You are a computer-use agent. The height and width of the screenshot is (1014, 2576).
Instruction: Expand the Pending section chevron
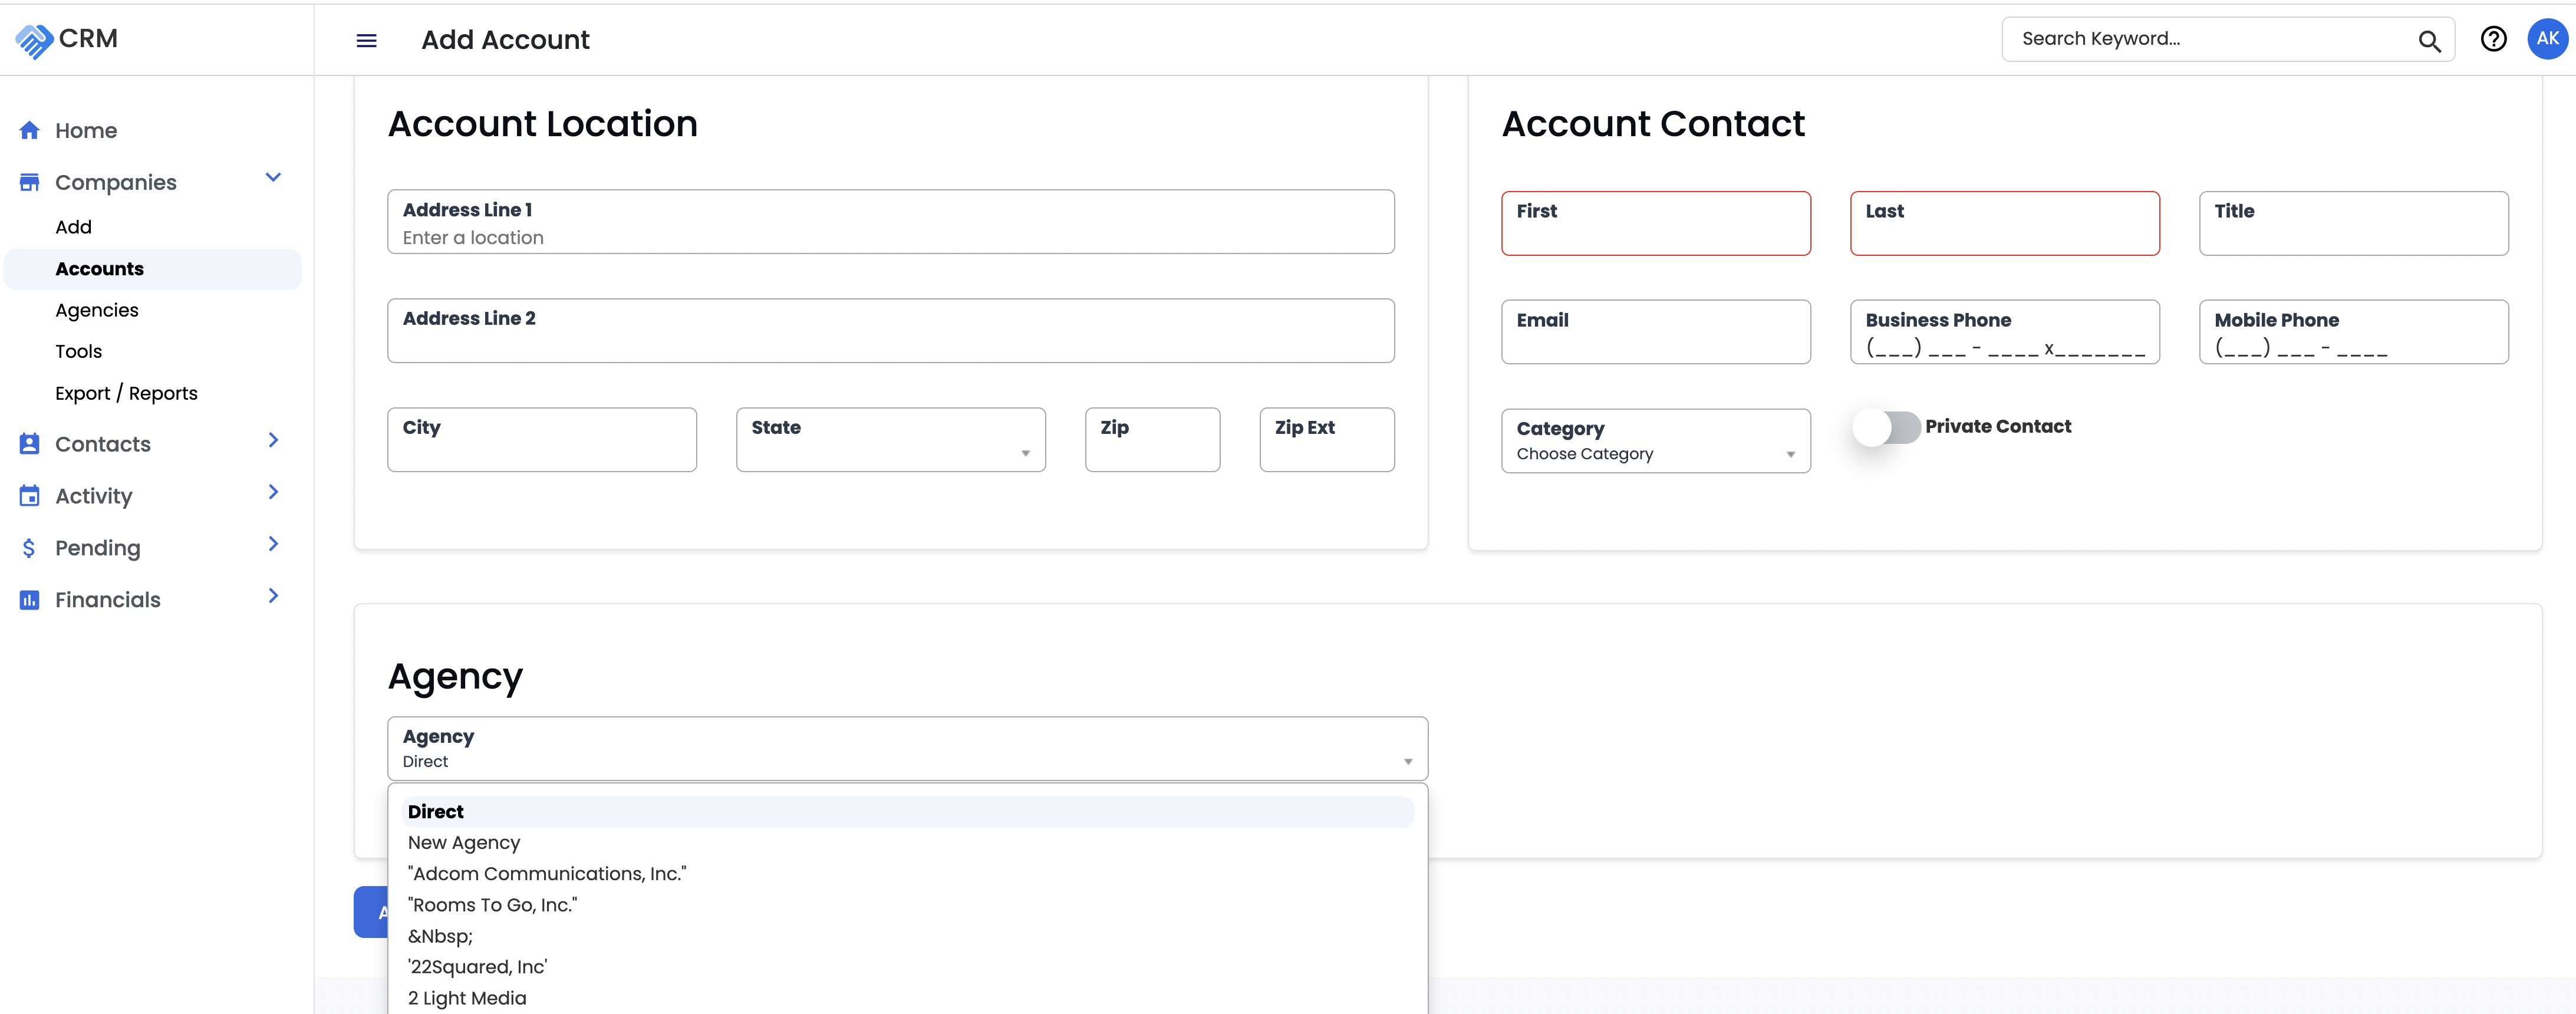273,544
